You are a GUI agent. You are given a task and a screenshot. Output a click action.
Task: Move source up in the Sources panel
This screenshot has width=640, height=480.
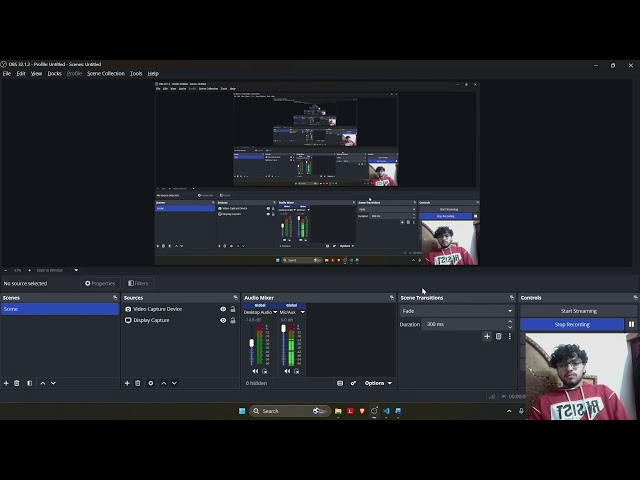point(164,383)
